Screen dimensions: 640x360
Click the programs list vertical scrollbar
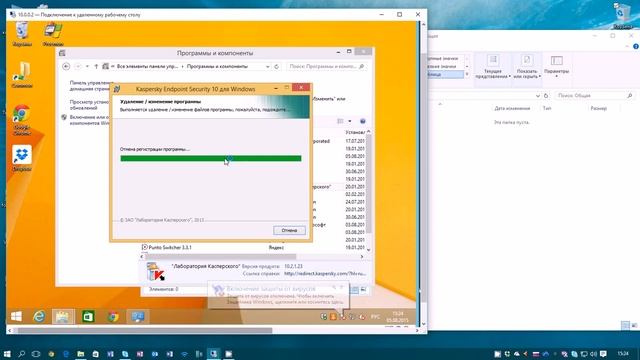(x=369, y=184)
